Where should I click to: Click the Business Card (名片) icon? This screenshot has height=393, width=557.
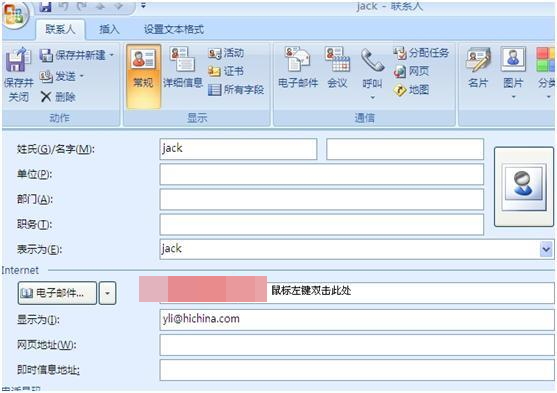tap(478, 60)
